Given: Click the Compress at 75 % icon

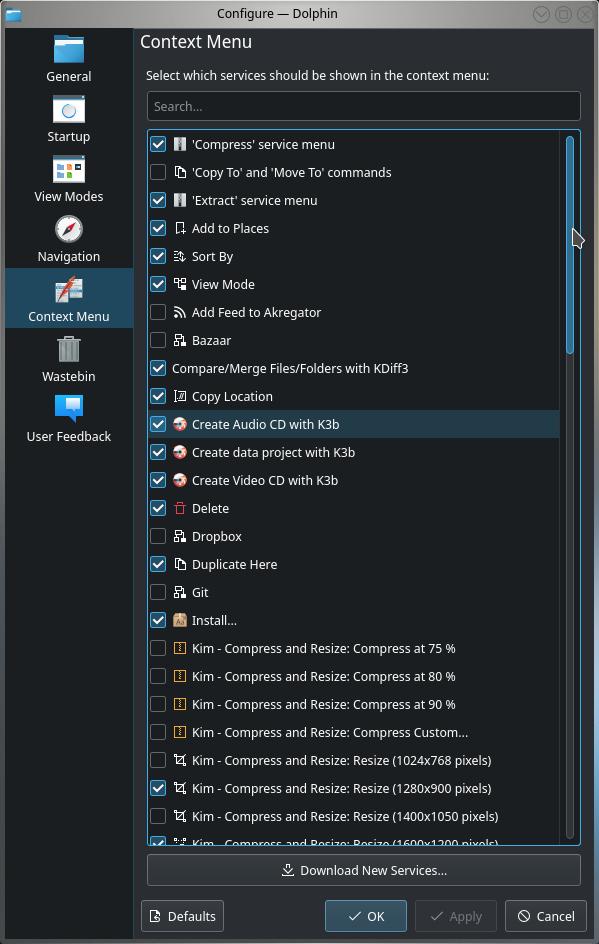Looking at the screenshot, I should 179,648.
